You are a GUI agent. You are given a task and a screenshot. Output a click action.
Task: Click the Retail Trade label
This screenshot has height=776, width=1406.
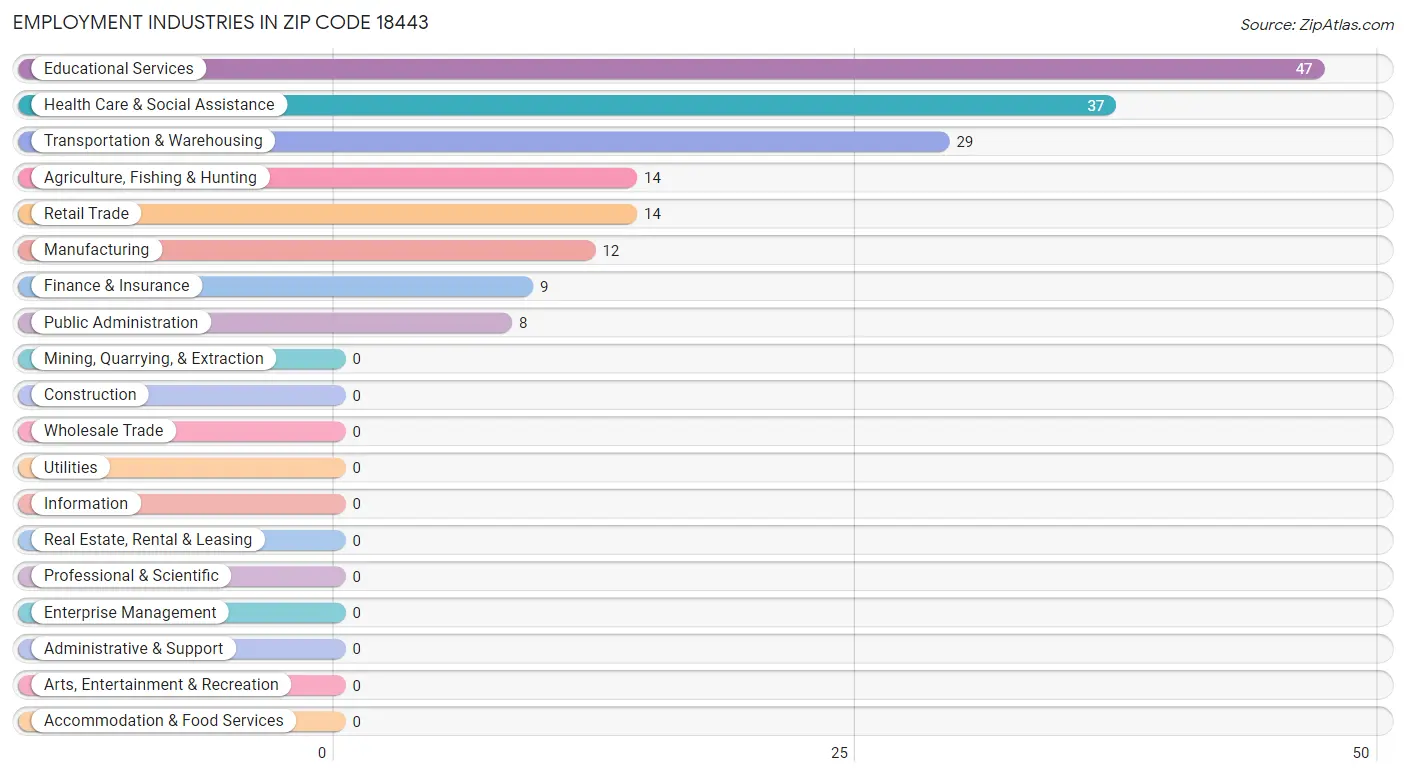(86, 214)
